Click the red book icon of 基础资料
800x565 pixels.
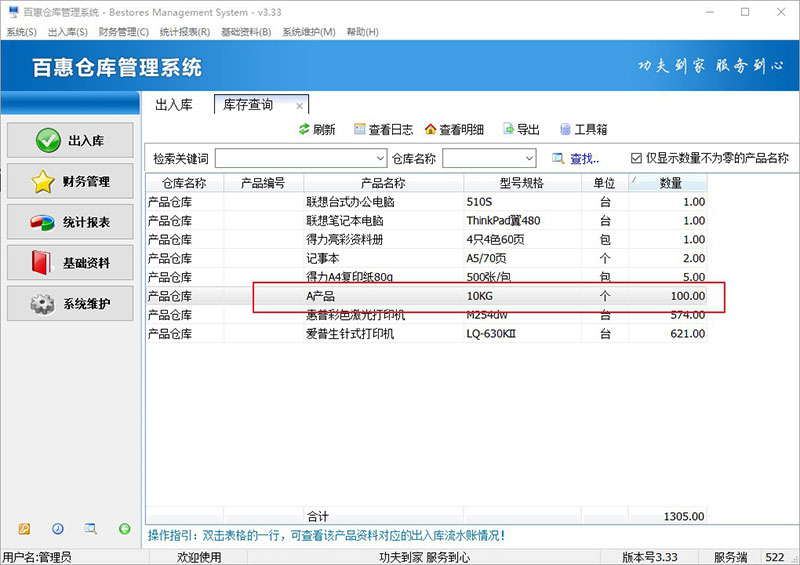(x=41, y=262)
